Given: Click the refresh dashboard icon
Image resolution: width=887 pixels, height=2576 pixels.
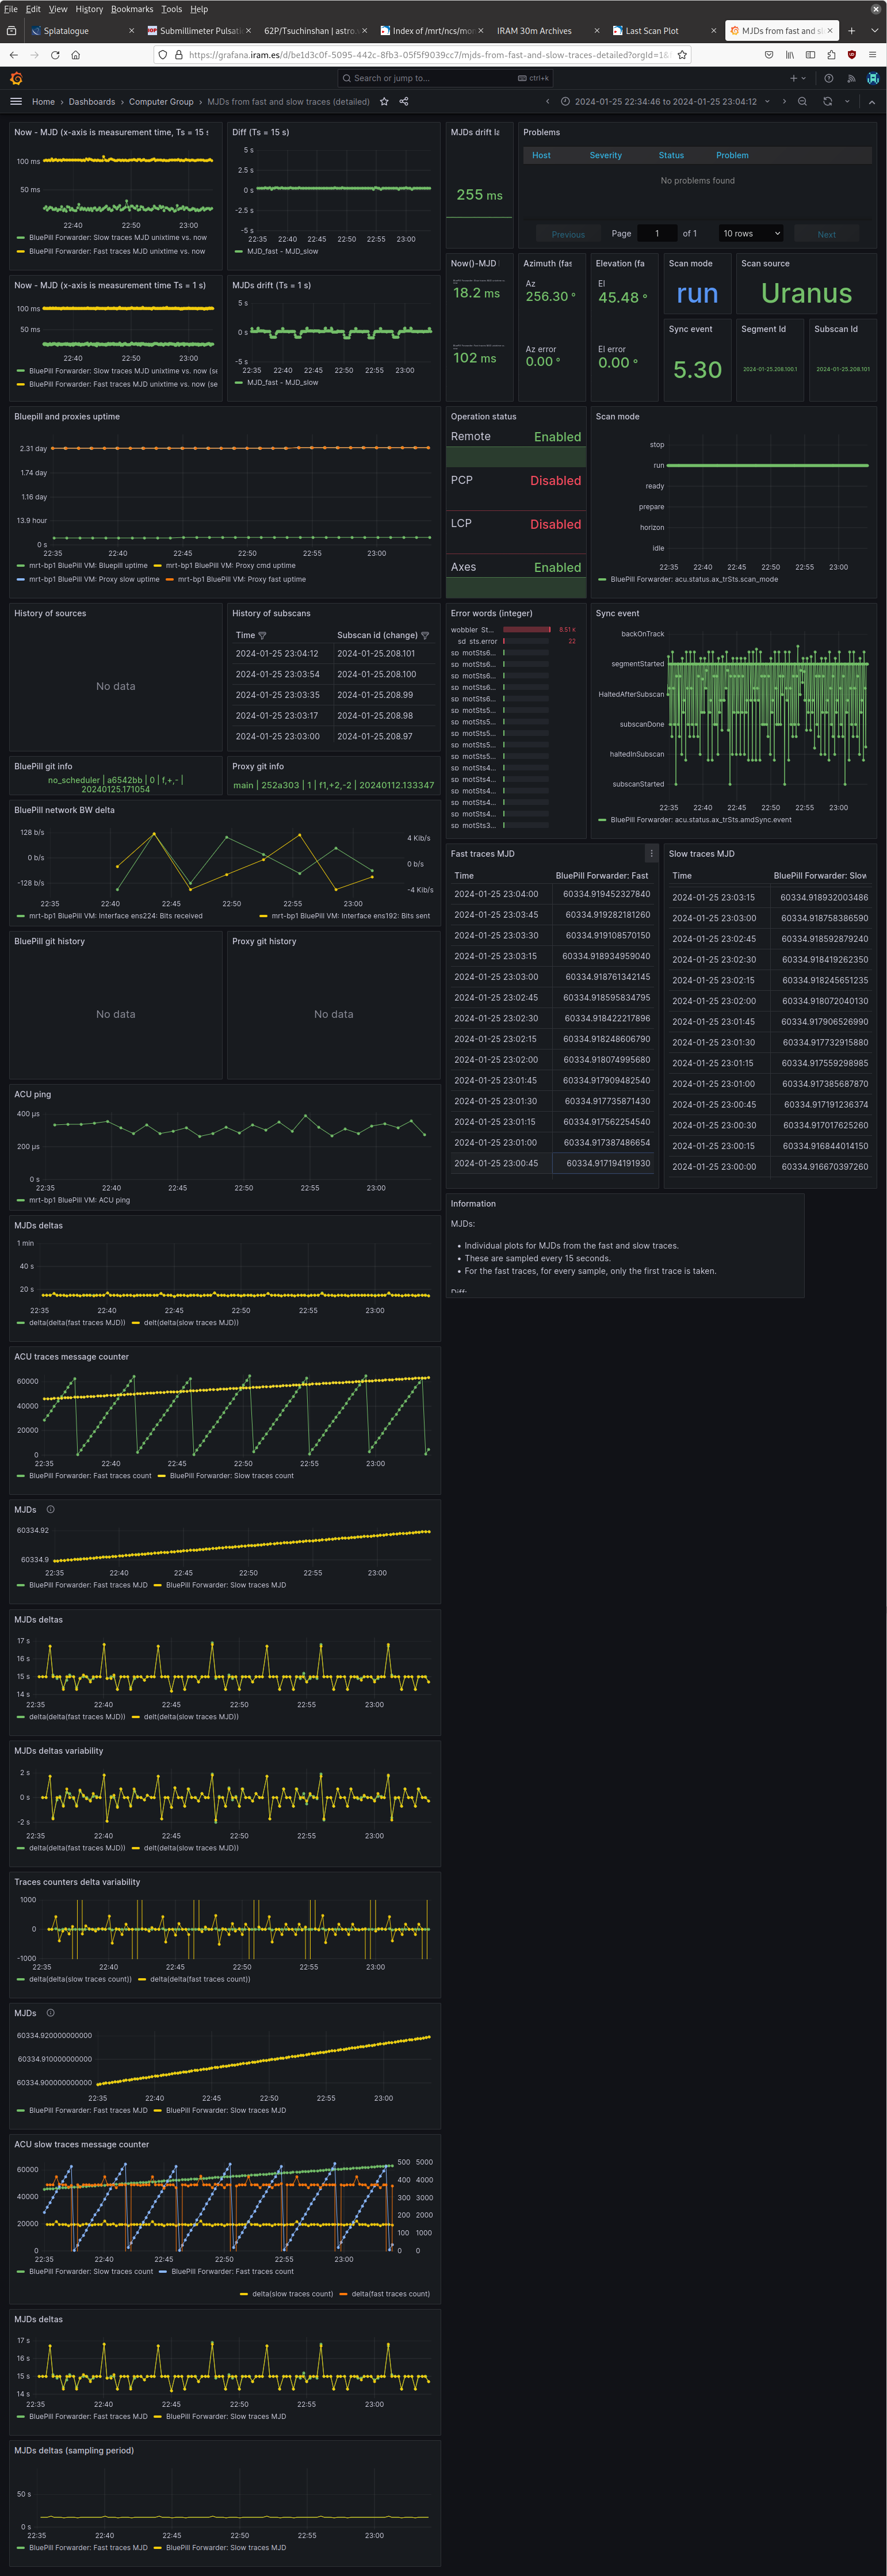Looking at the screenshot, I should pos(827,102).
